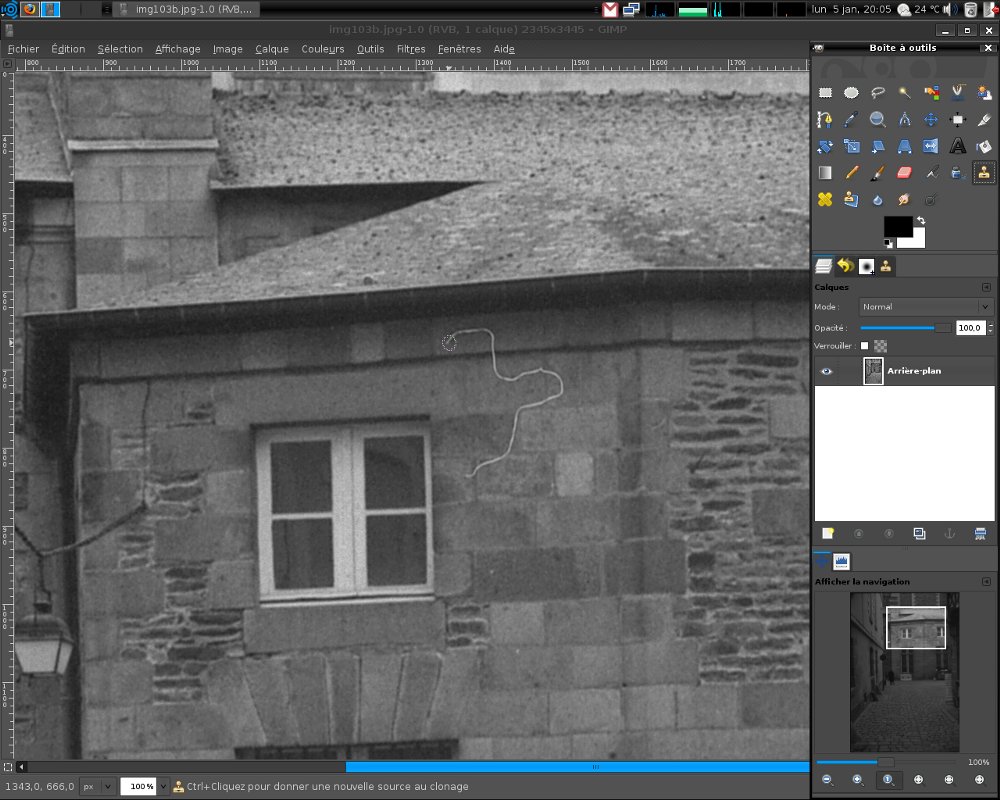Select the Alignment tool
The height and width of the screenshot is (800, 1000).
pos(957,119)
